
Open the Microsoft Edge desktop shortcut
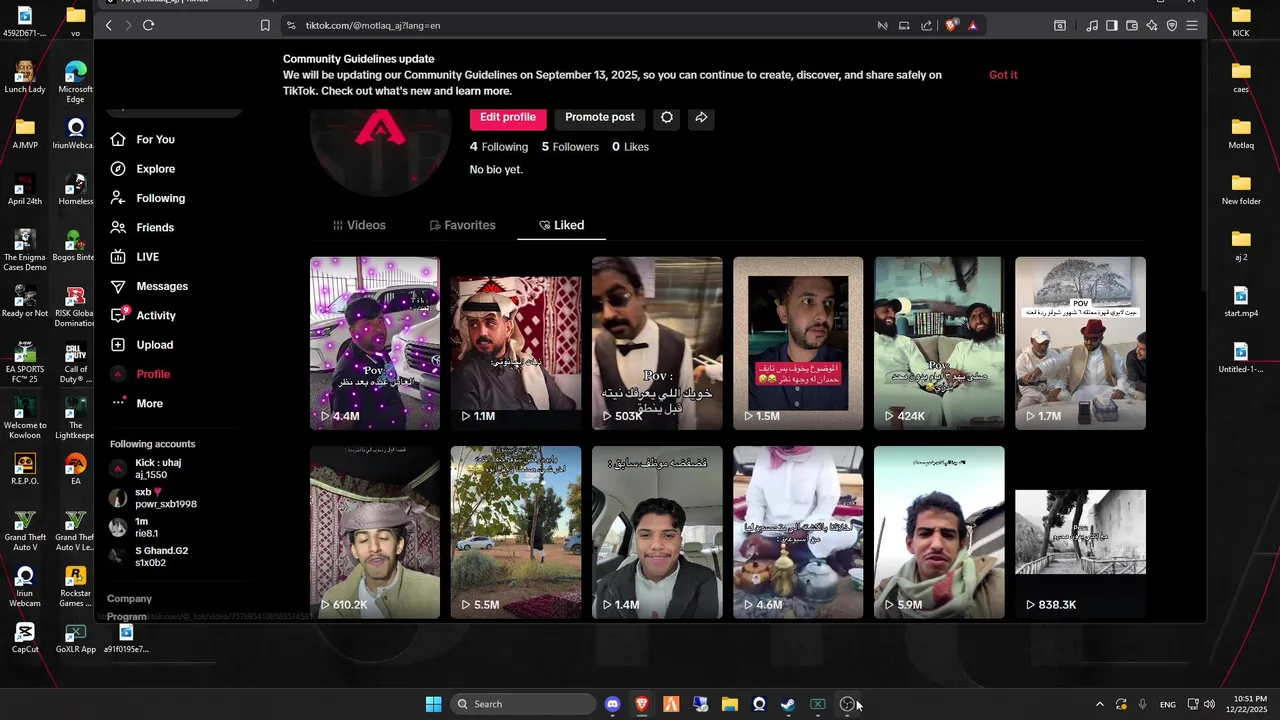tap(75, 83)
